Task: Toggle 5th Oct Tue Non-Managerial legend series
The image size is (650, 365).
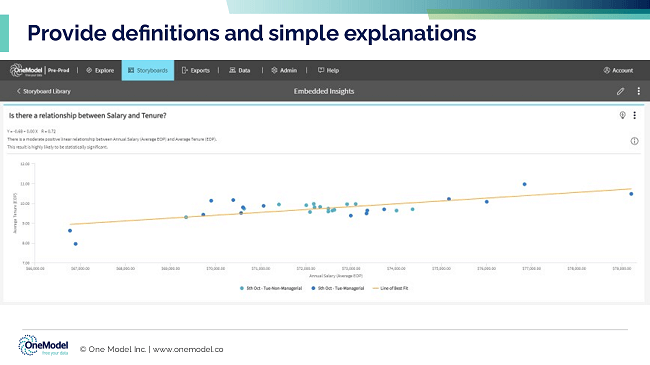Action: click(271, 288)
